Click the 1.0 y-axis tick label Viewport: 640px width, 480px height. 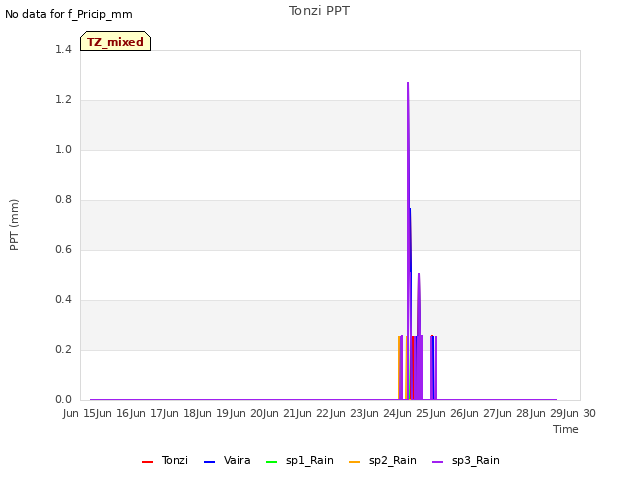click(63, 149)
